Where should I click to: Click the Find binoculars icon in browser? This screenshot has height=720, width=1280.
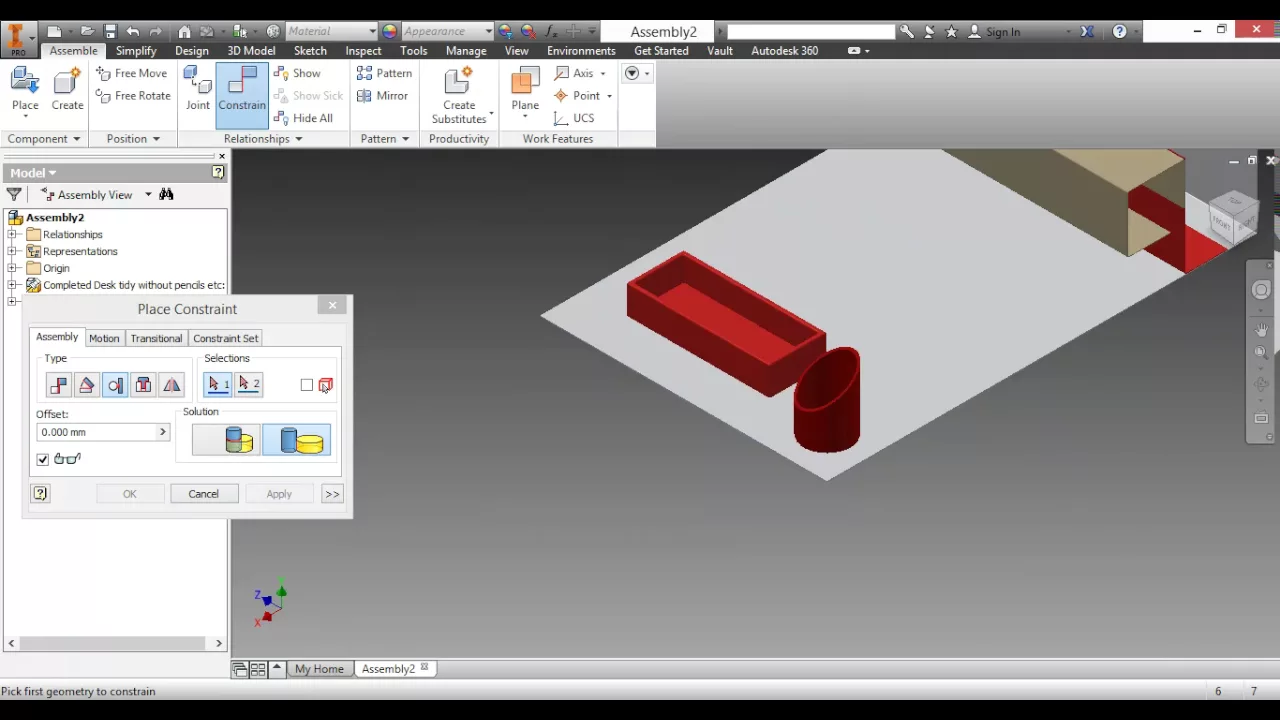(x=166, y=195)
